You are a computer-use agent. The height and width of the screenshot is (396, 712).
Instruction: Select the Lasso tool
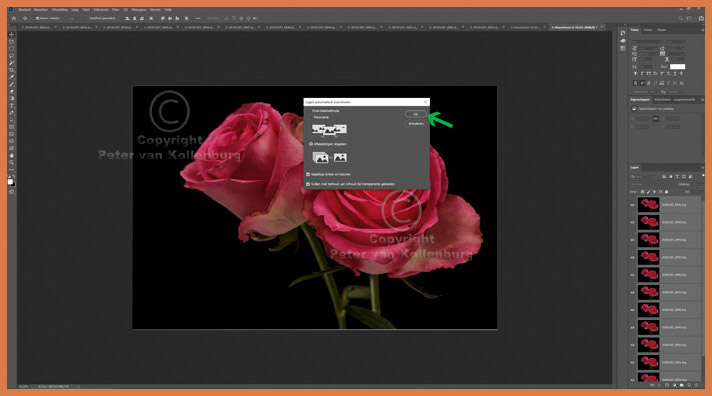[x=11, y=55]
